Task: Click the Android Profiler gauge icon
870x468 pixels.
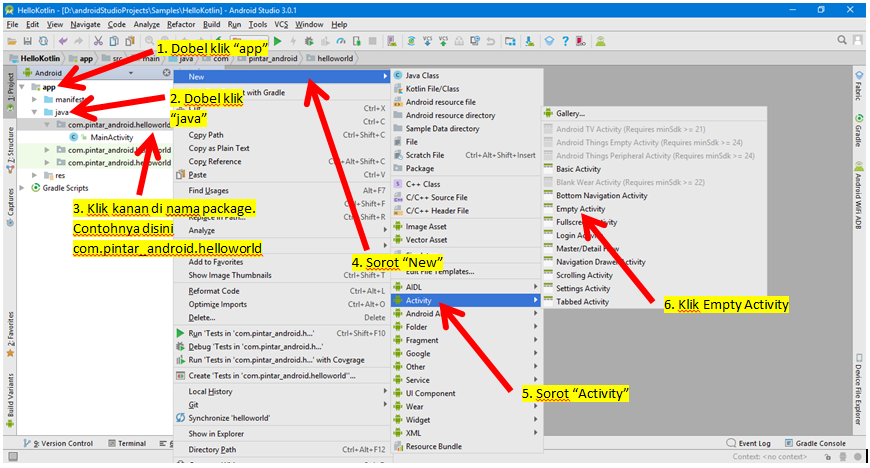Action: pyautogui.click(x=341, y=41)
